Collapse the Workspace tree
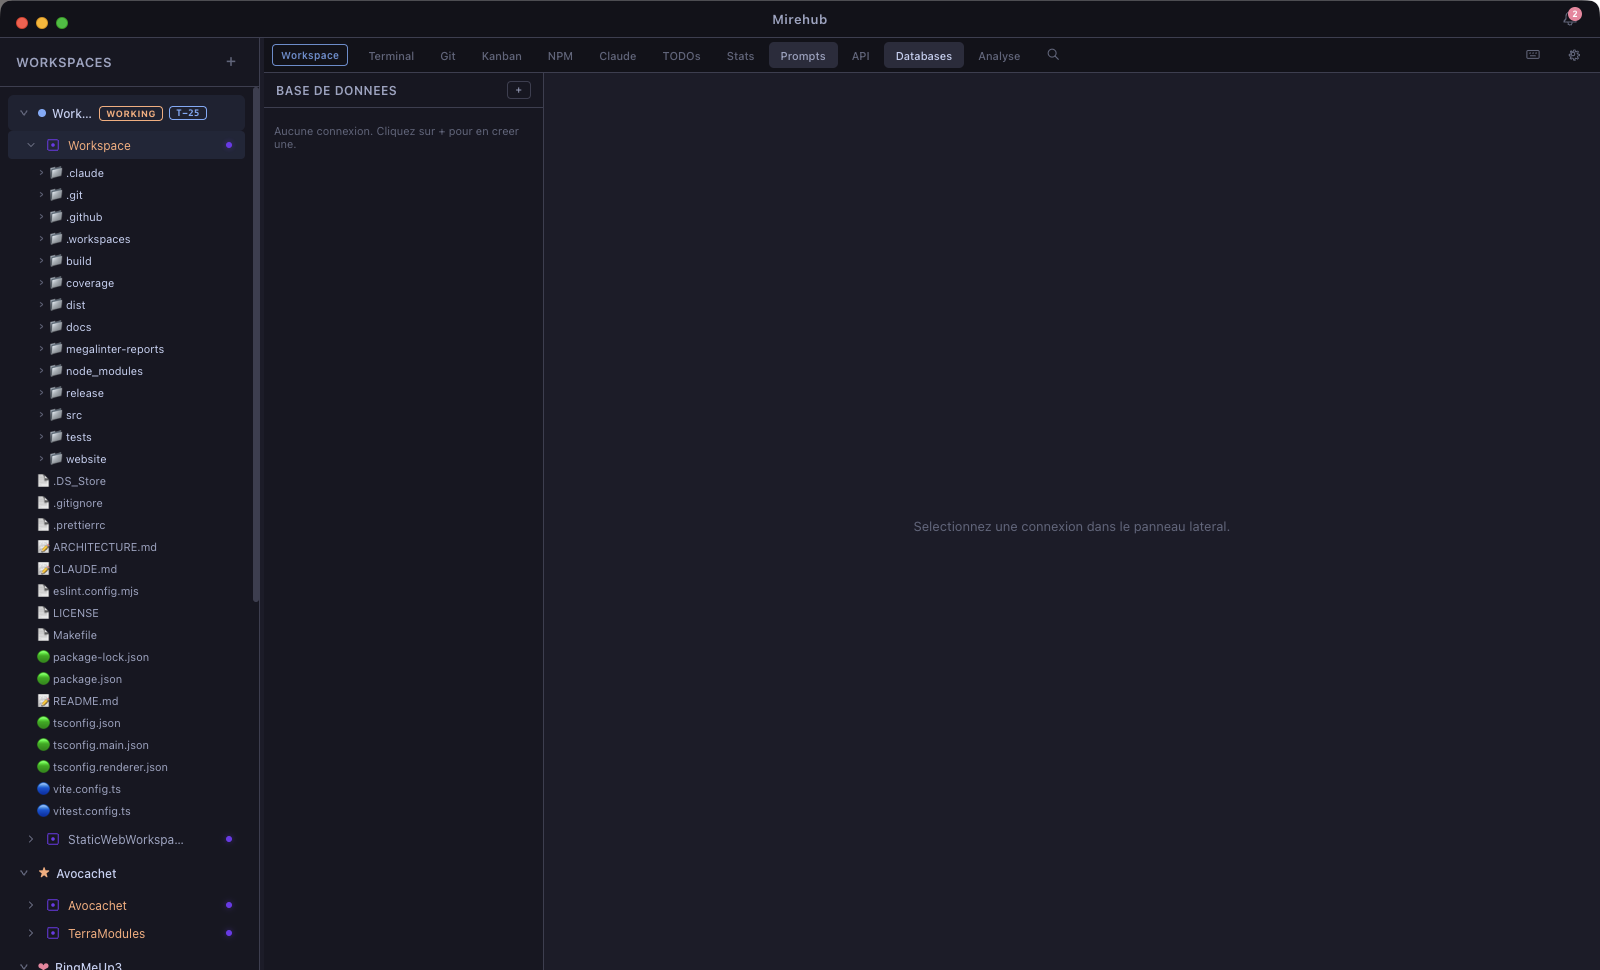Viewport: 1600px width, 970px height. pyautogui.click(x=30, y=145)
